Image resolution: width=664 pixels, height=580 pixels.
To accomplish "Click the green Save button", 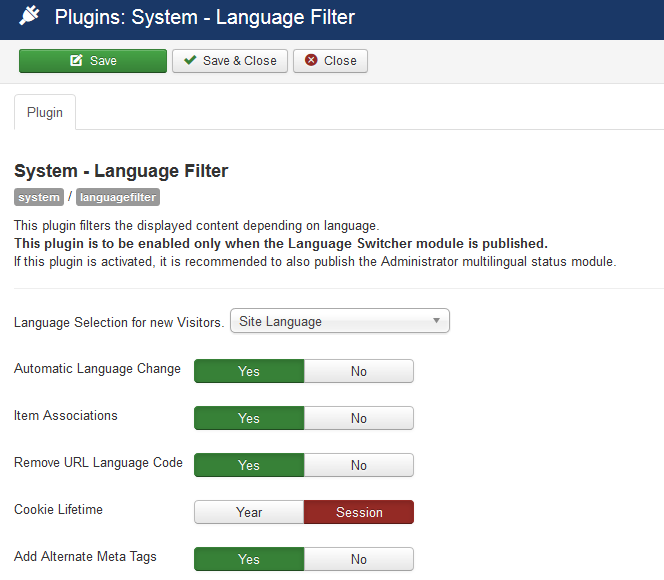I will pos(93,61).
